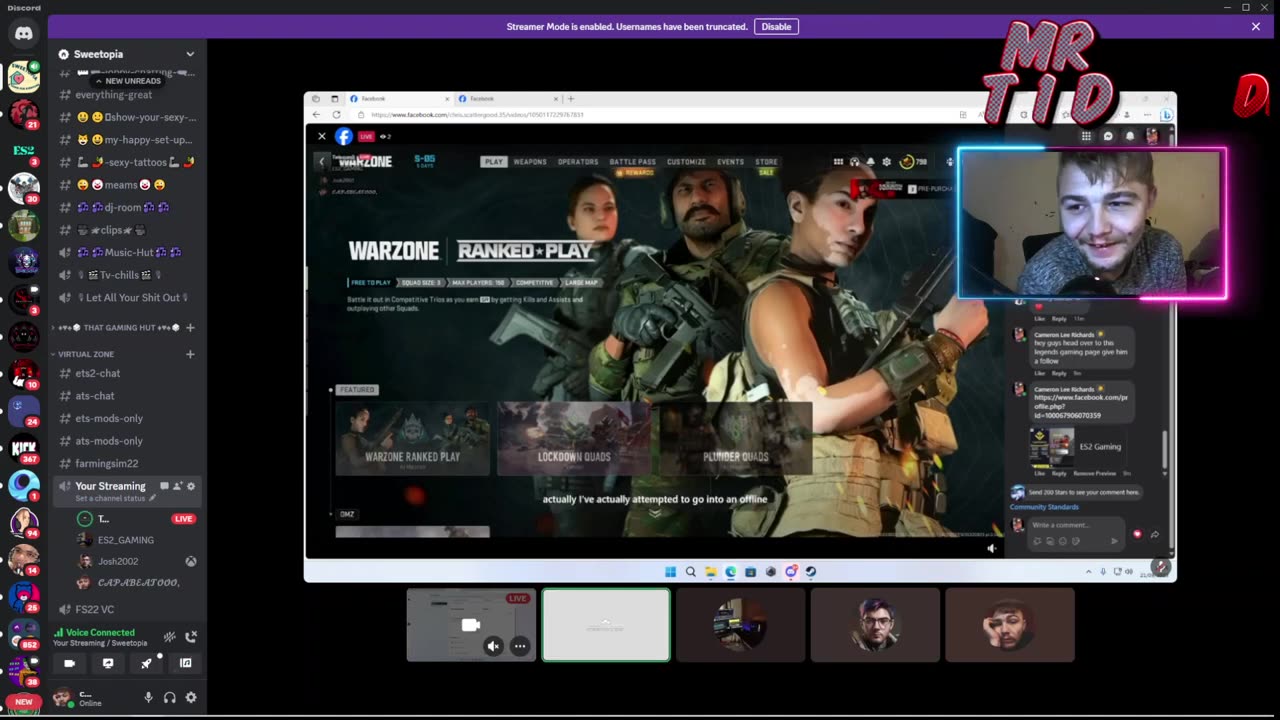This screenshot has width=1280, height=720.
Task: Click STORE tab in Warzone menu
Action: pos(766,161)
